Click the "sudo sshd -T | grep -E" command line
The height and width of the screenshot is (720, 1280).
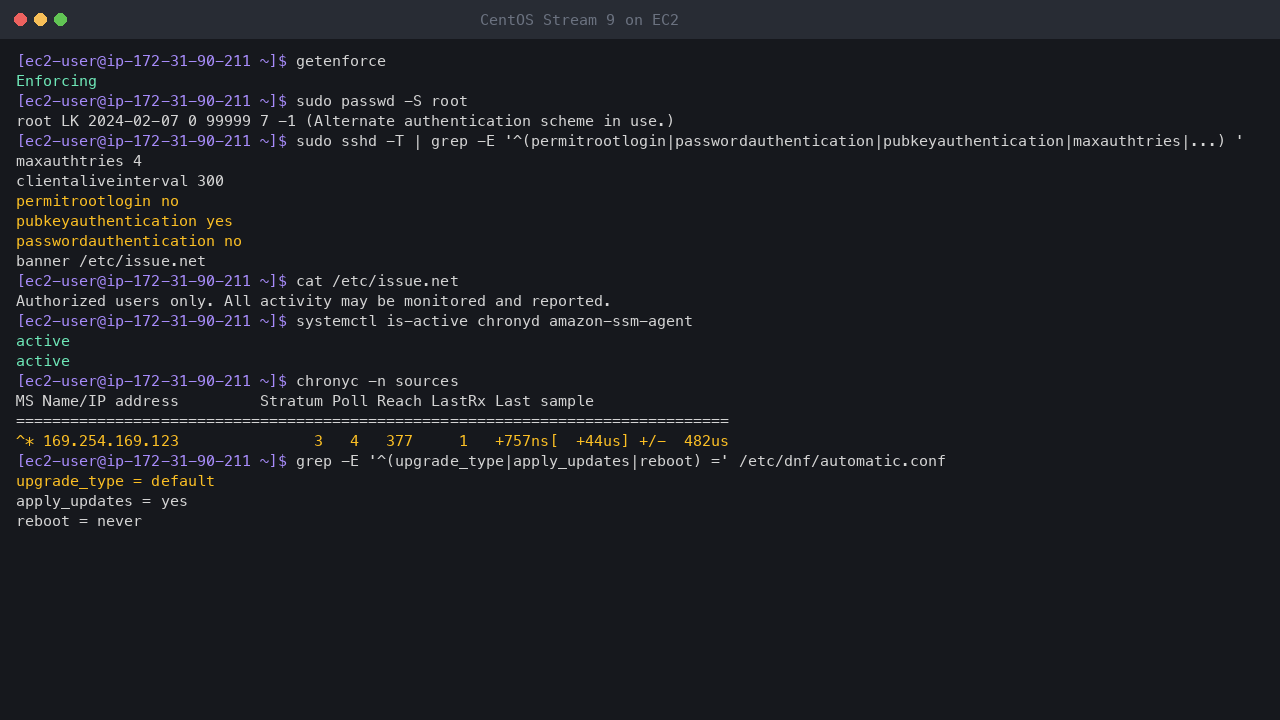tap(770, 141)
